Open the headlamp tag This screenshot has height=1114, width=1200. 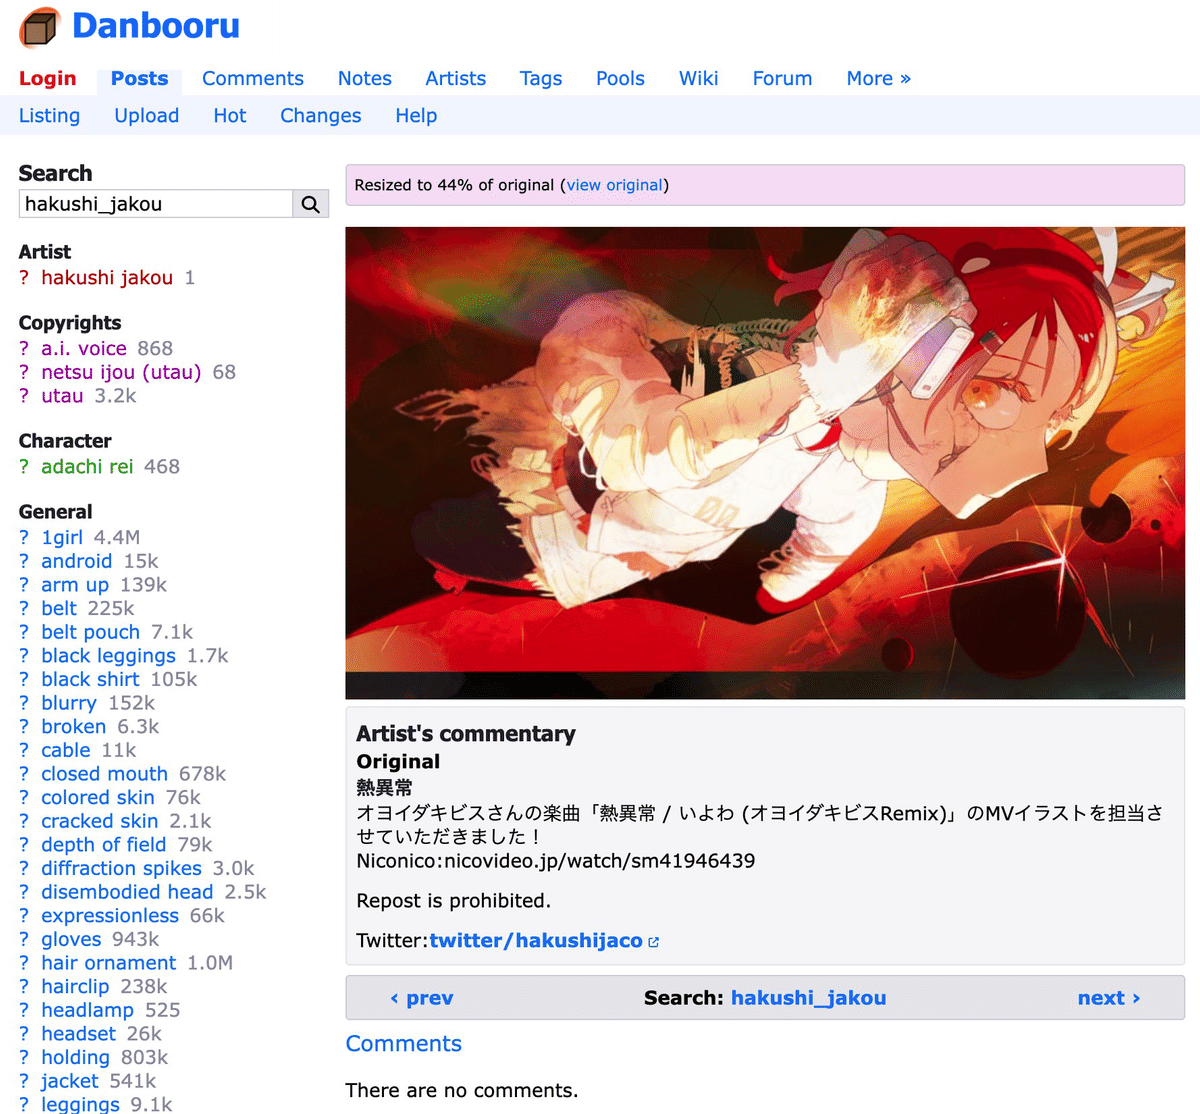coord(87,1010)
